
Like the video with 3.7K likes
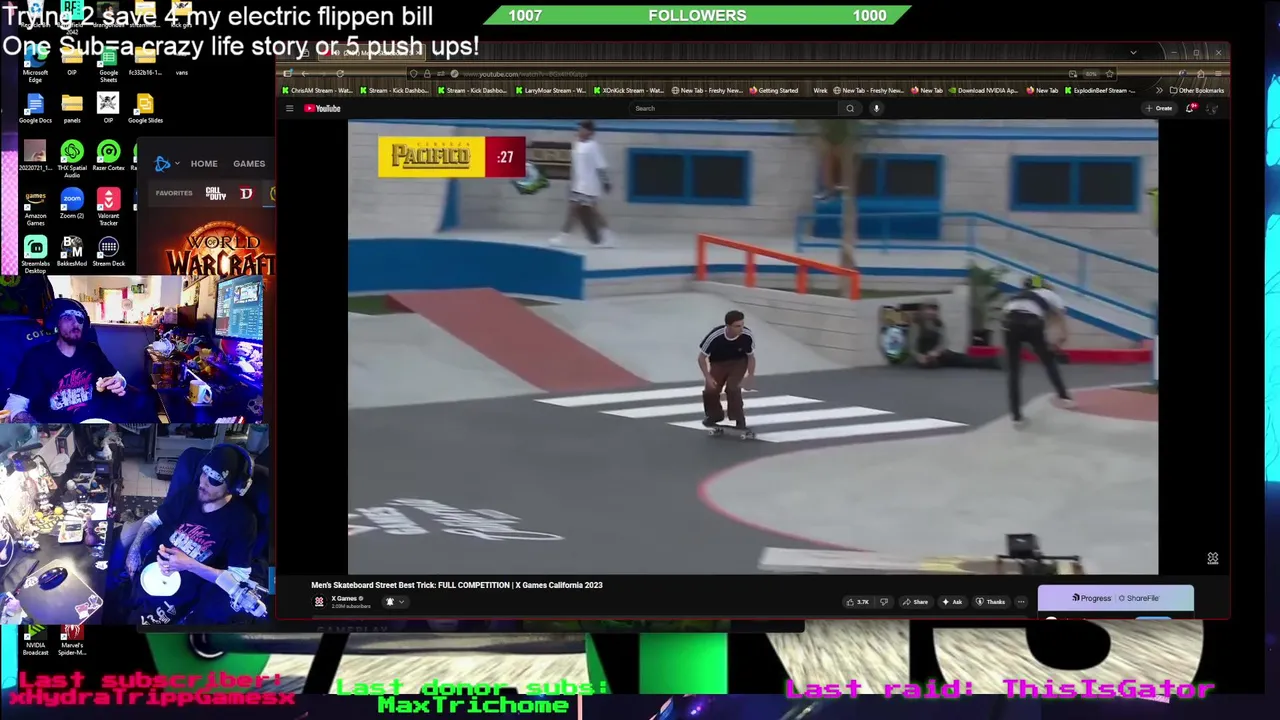(x=857, y=602)
